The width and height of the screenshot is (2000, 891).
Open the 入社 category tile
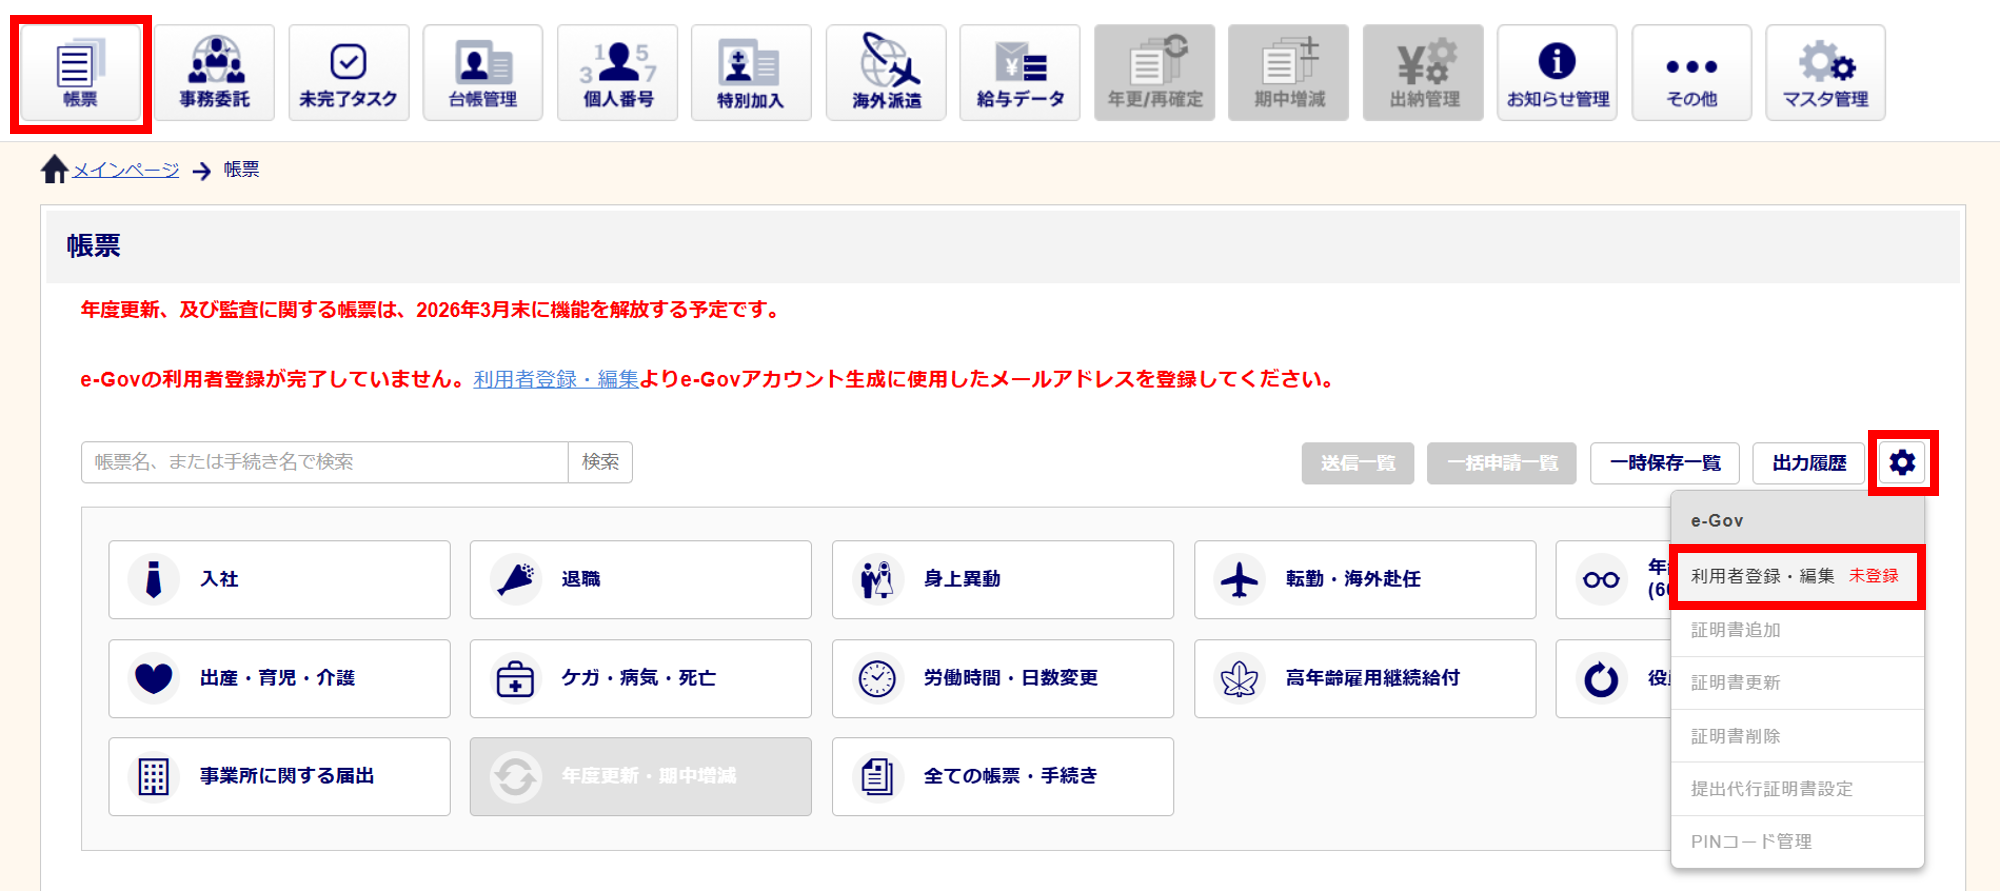point(279,579)
